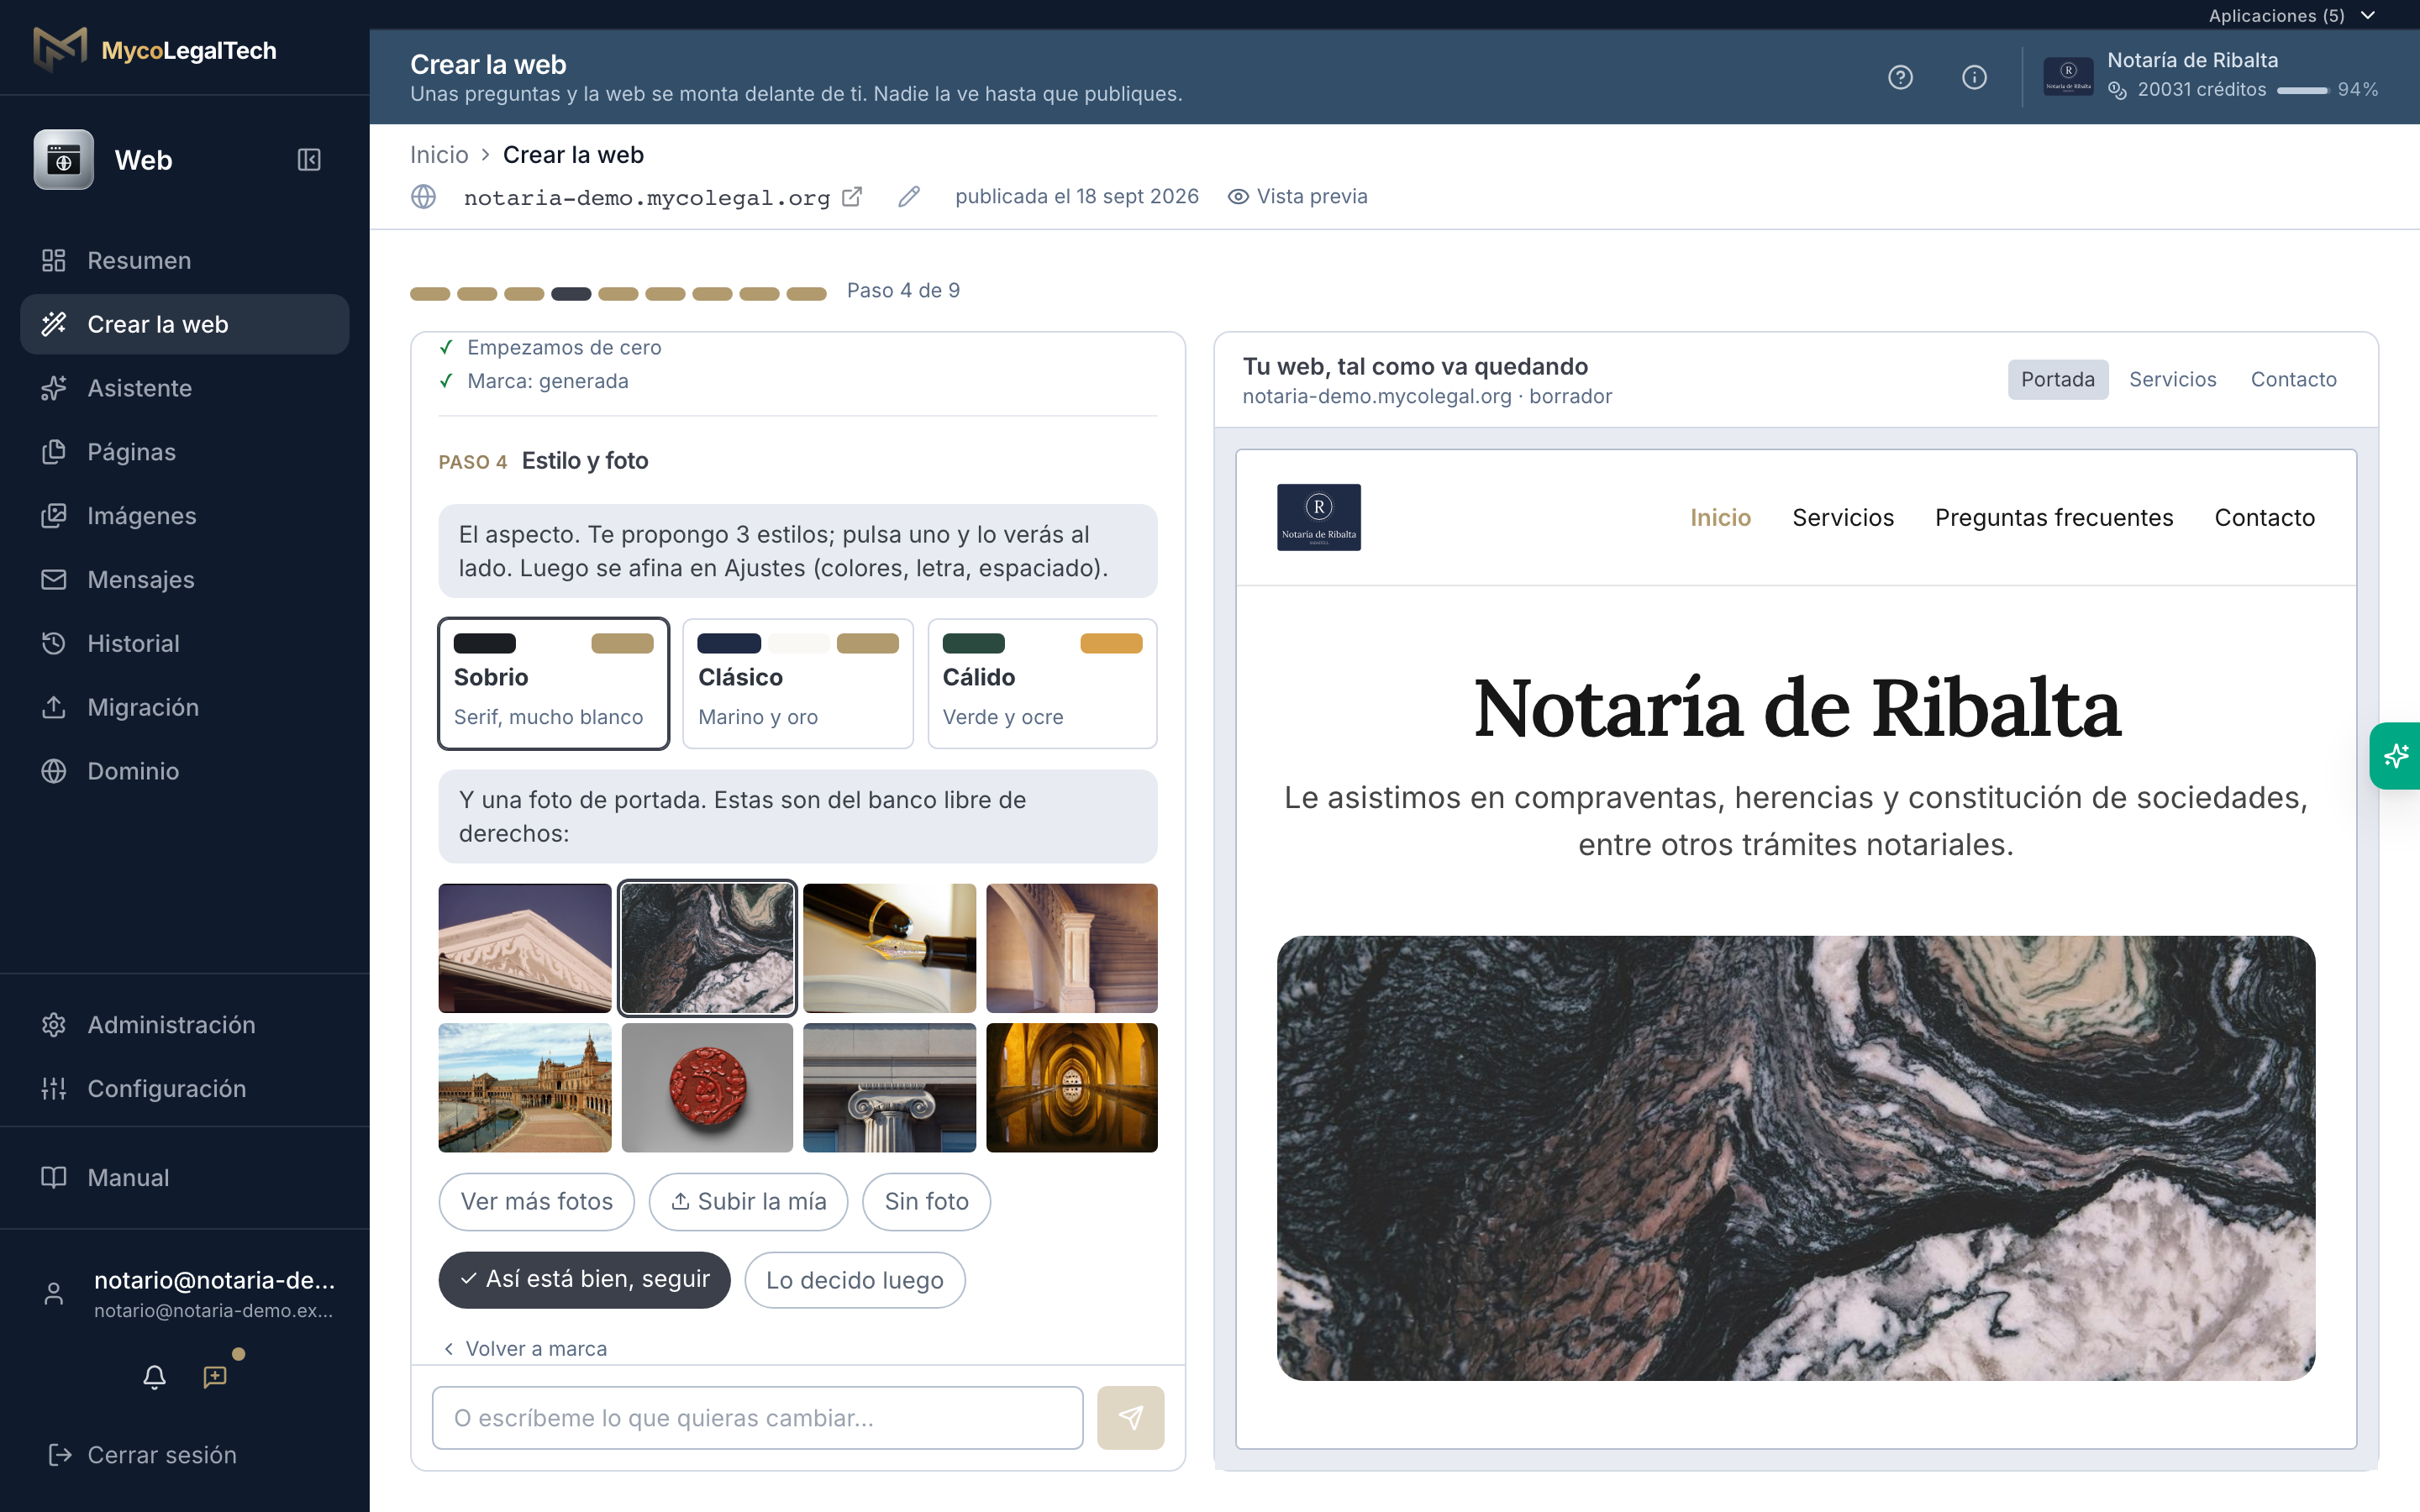The image size is (2420, 1512).
Task: Open Dominio in sidebar
Action: [x=184, y=771]
